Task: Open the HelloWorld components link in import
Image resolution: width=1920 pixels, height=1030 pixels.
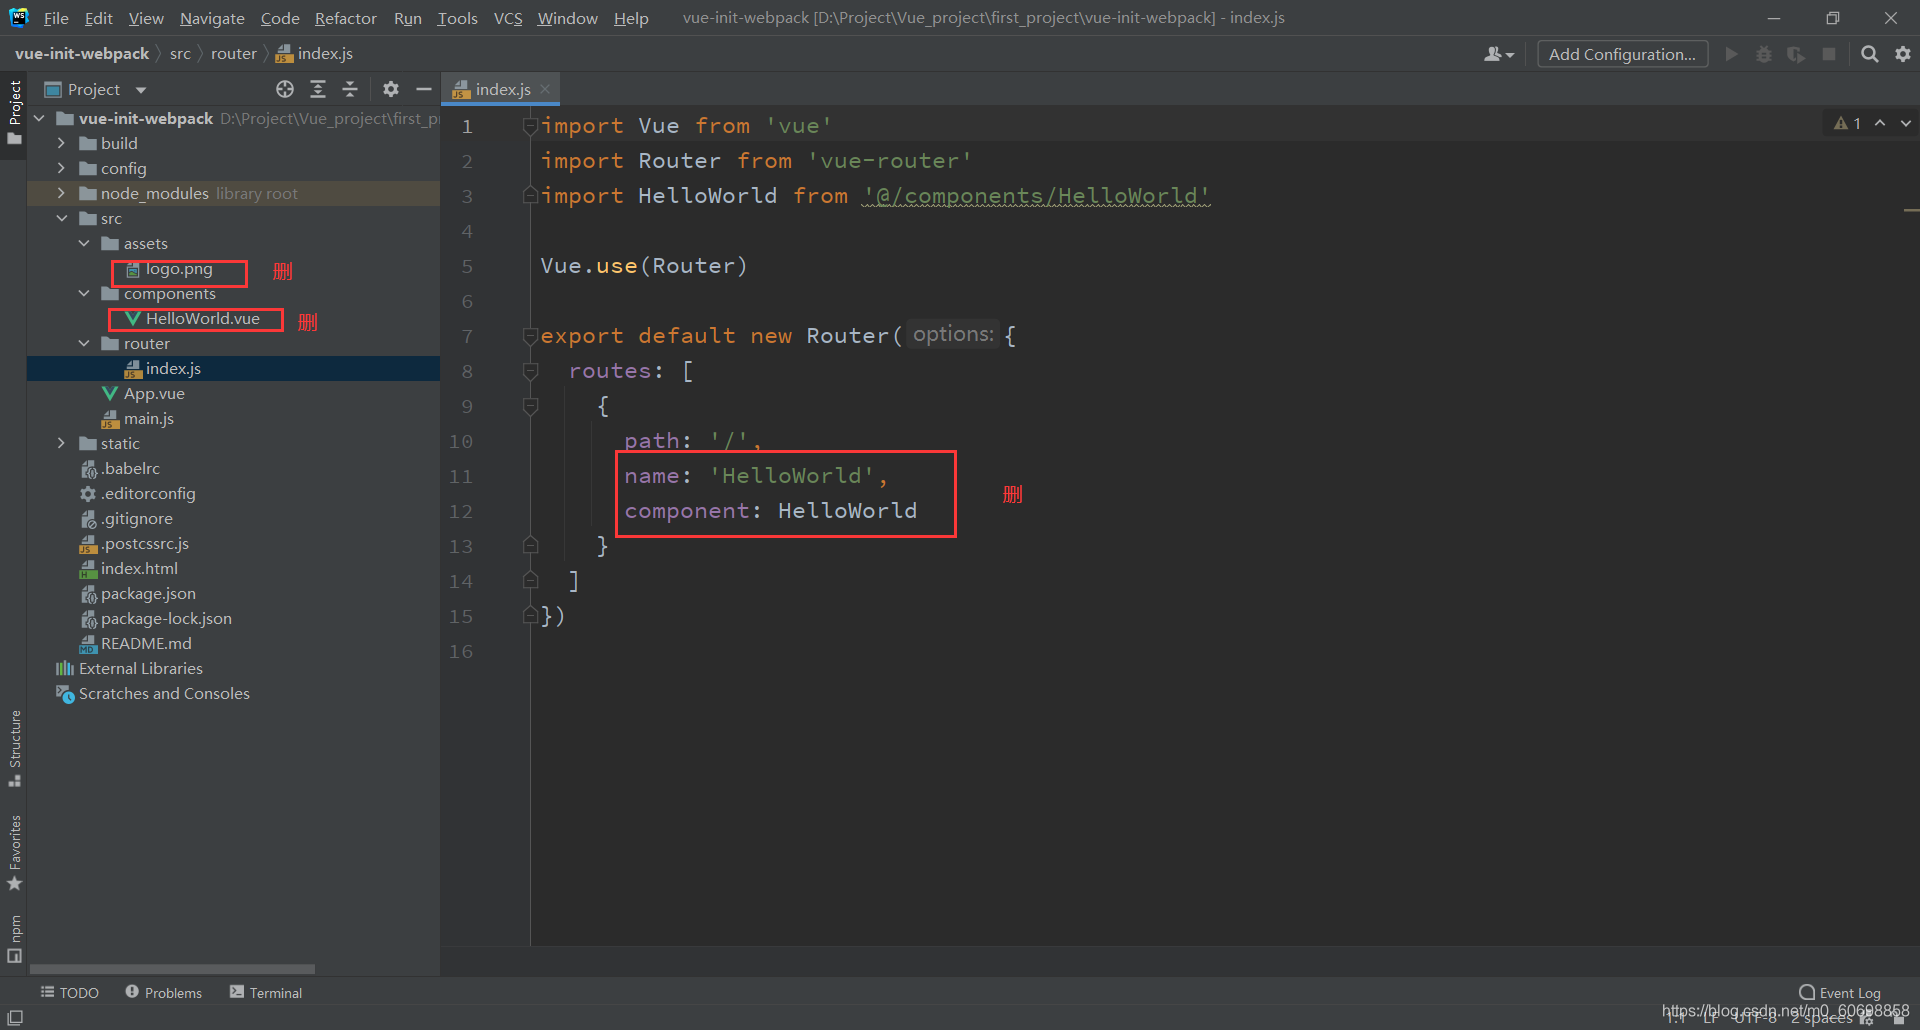Action: point(1035,196)
